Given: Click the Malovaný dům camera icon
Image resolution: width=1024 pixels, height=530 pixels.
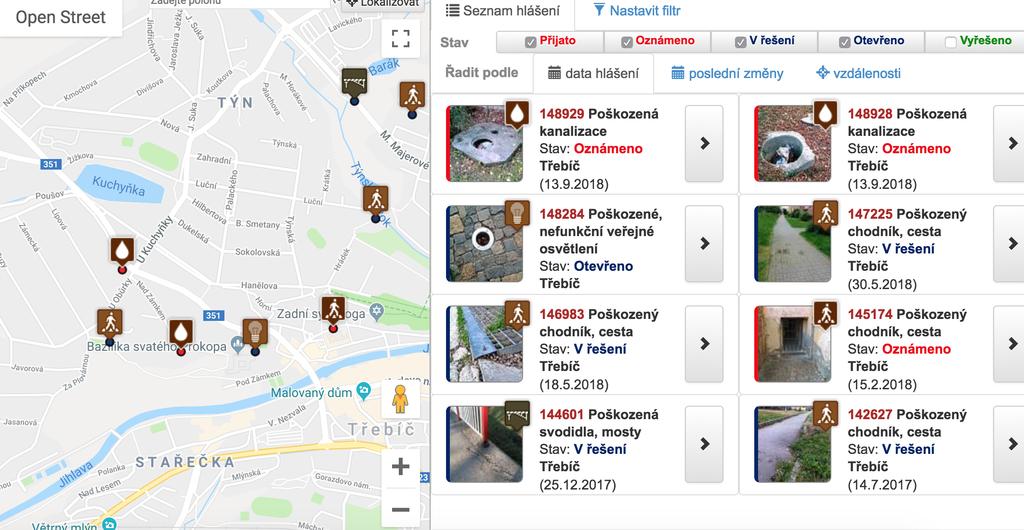Looking at the screenshot, I should point(363,392).
